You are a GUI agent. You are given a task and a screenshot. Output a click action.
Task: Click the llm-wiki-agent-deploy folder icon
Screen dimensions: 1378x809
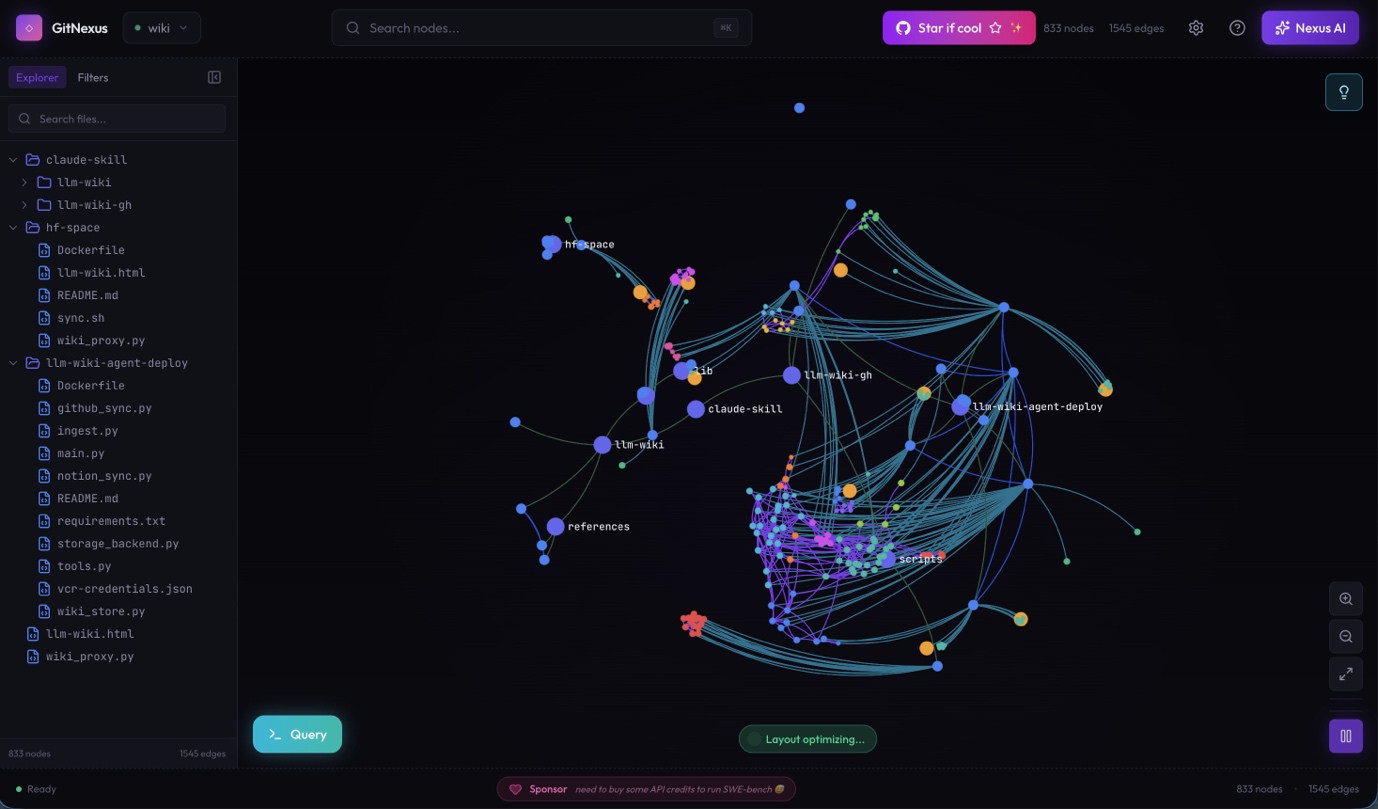click(33, 363)
